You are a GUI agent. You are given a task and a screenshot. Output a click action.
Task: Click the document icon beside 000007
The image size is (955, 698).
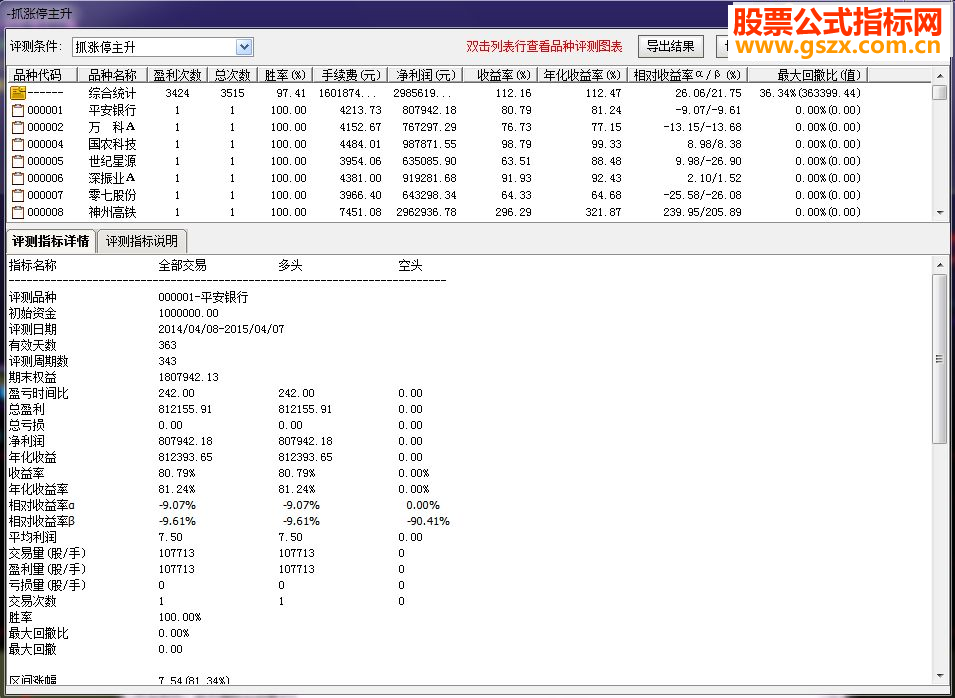tap(18, 196)
